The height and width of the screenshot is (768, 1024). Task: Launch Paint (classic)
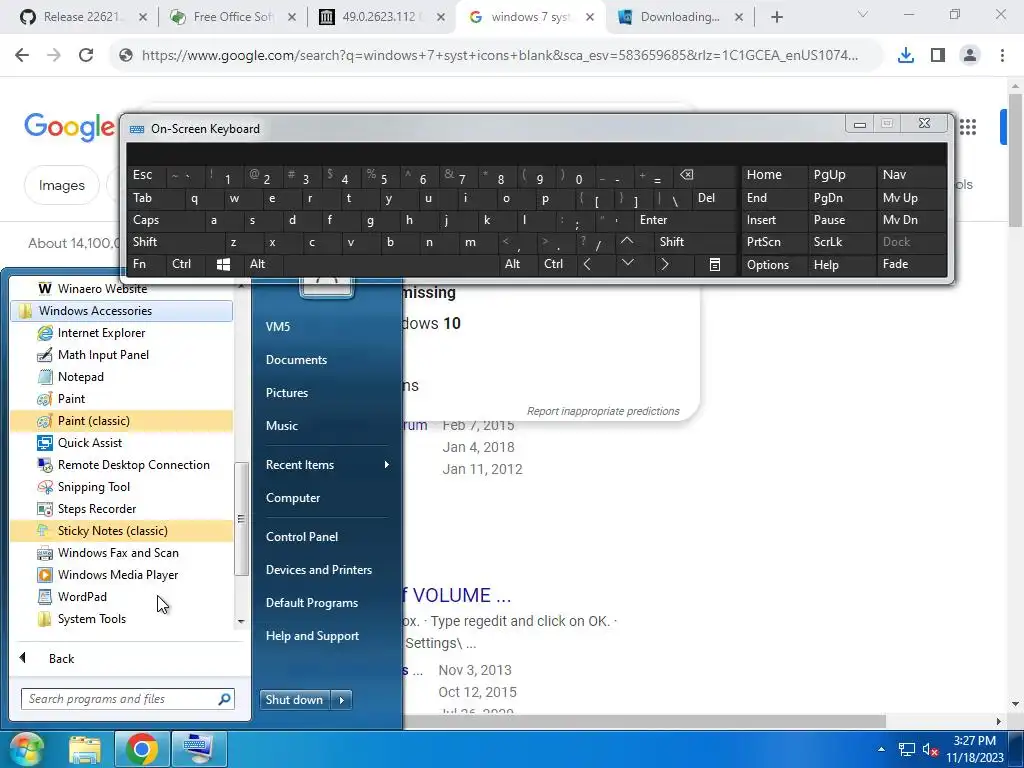pos(121,421)
